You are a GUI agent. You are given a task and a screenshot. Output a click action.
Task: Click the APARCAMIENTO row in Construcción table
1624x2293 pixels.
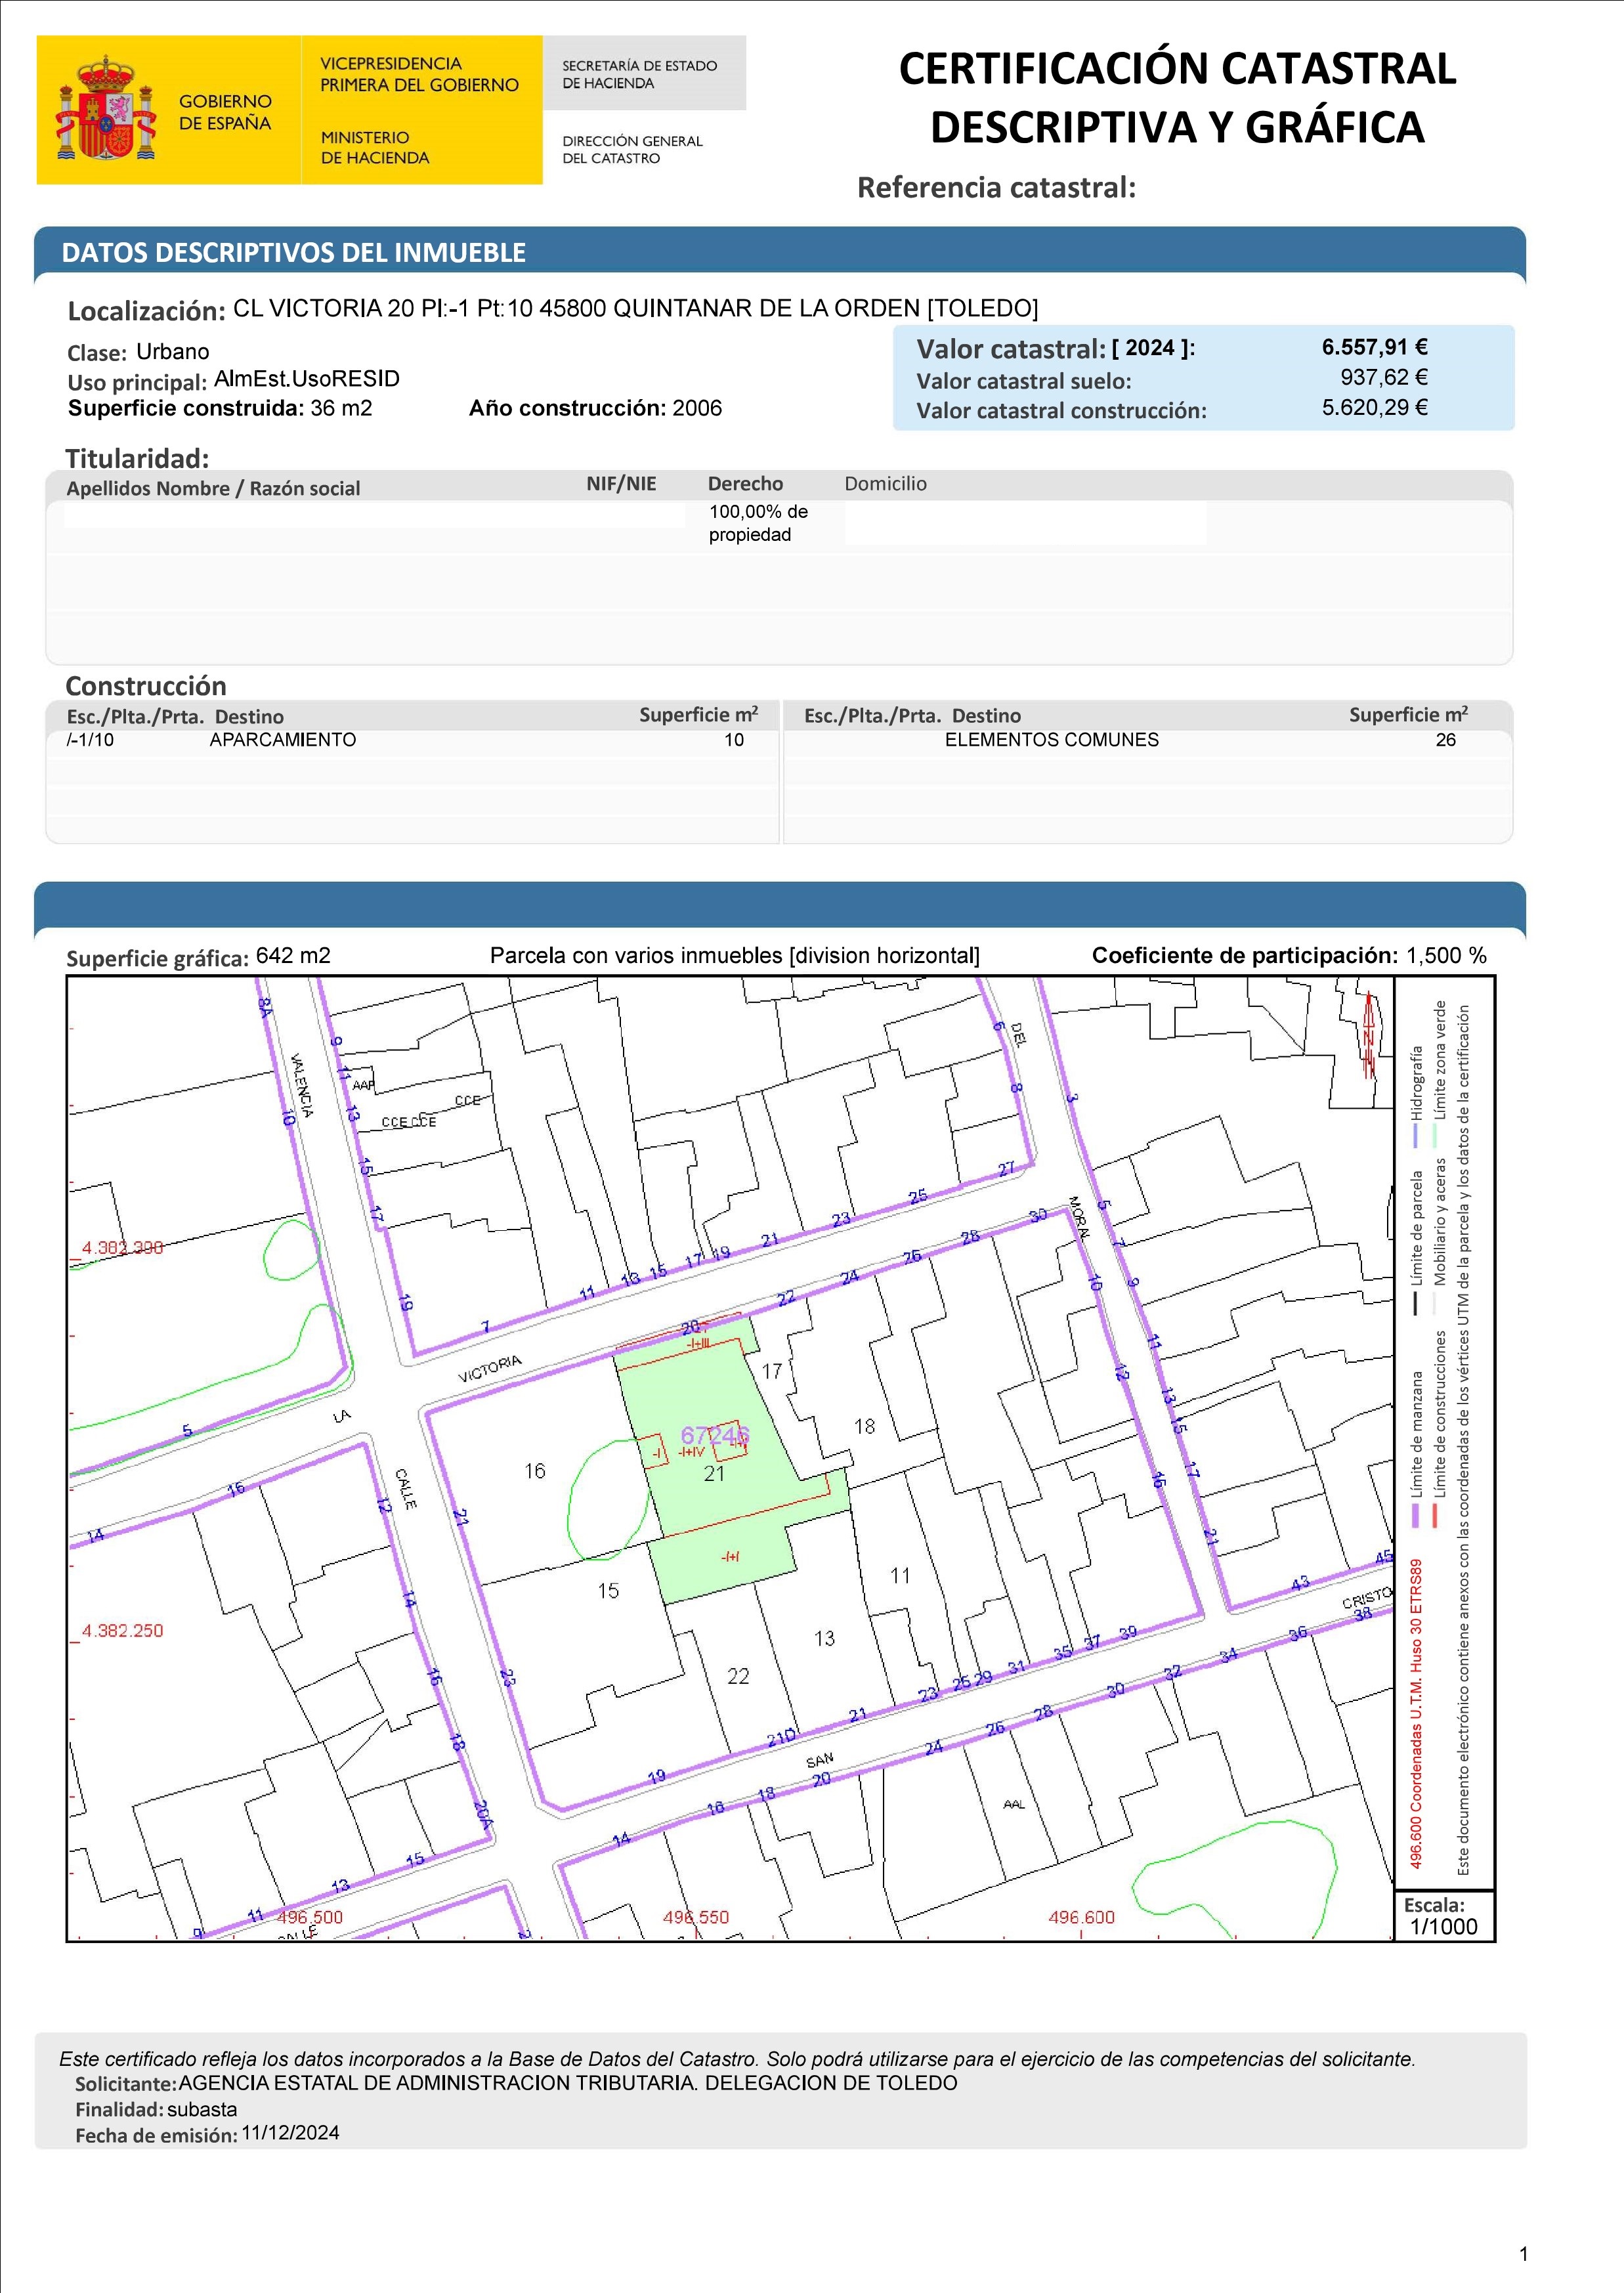(x=283, y=740)
